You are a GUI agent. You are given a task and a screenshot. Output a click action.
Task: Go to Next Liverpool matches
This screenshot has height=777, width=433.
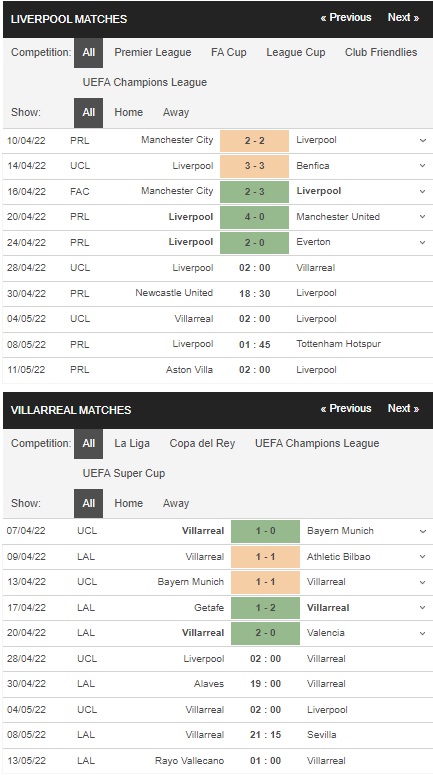click(x=403, y=18)
